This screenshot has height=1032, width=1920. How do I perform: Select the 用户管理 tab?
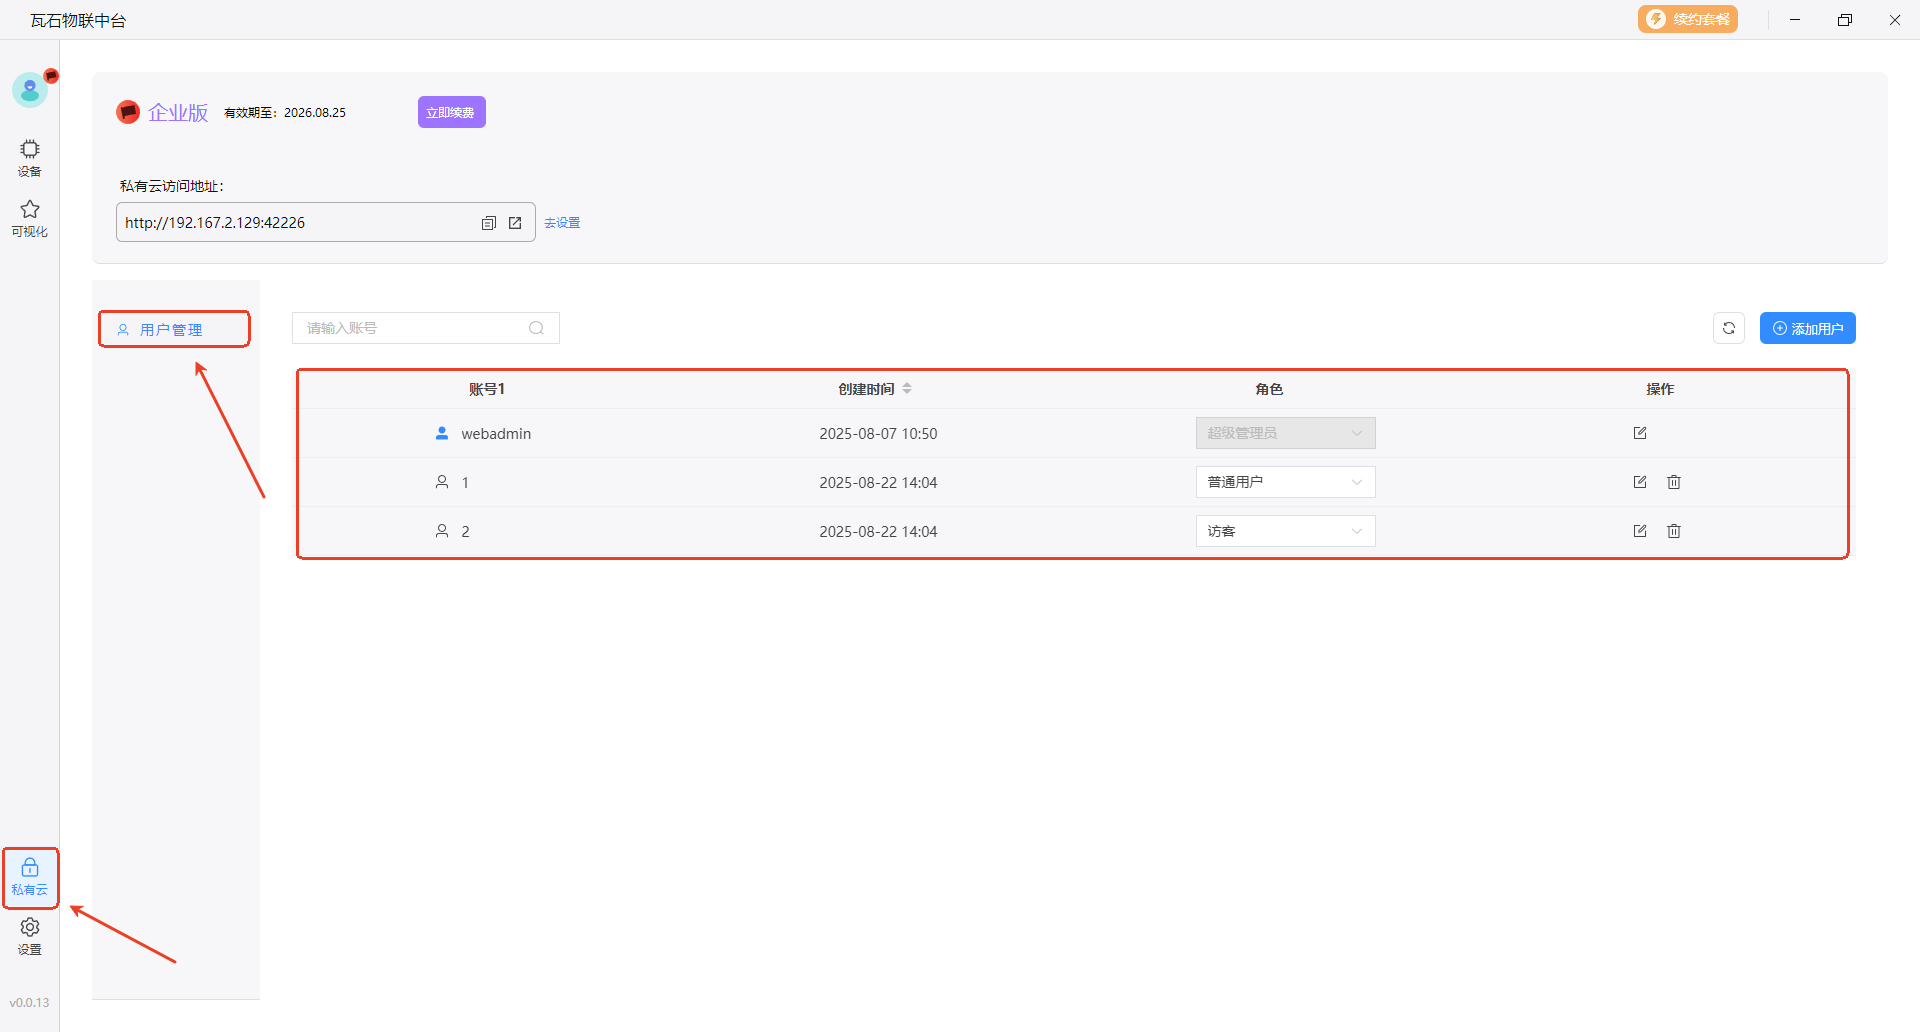click(173, 329)
